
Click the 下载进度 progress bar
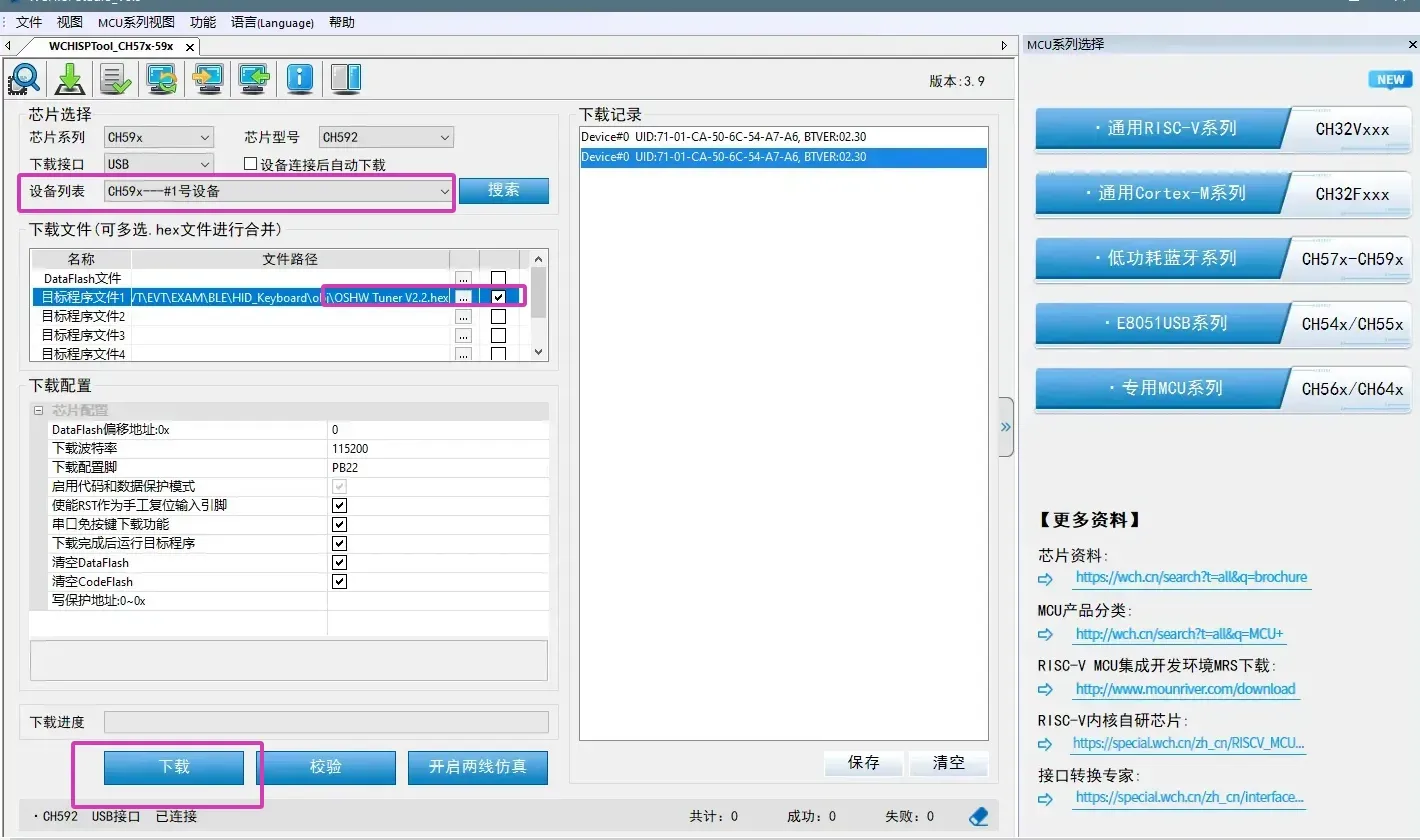tap(326, 722)
